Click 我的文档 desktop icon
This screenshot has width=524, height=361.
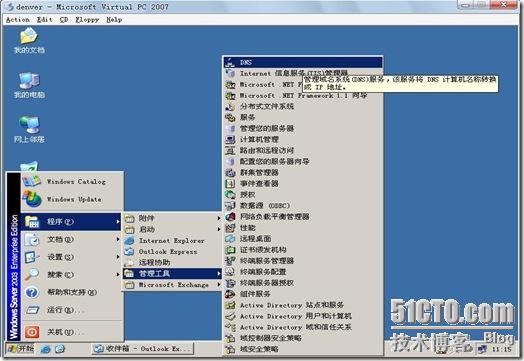(29, 40)
